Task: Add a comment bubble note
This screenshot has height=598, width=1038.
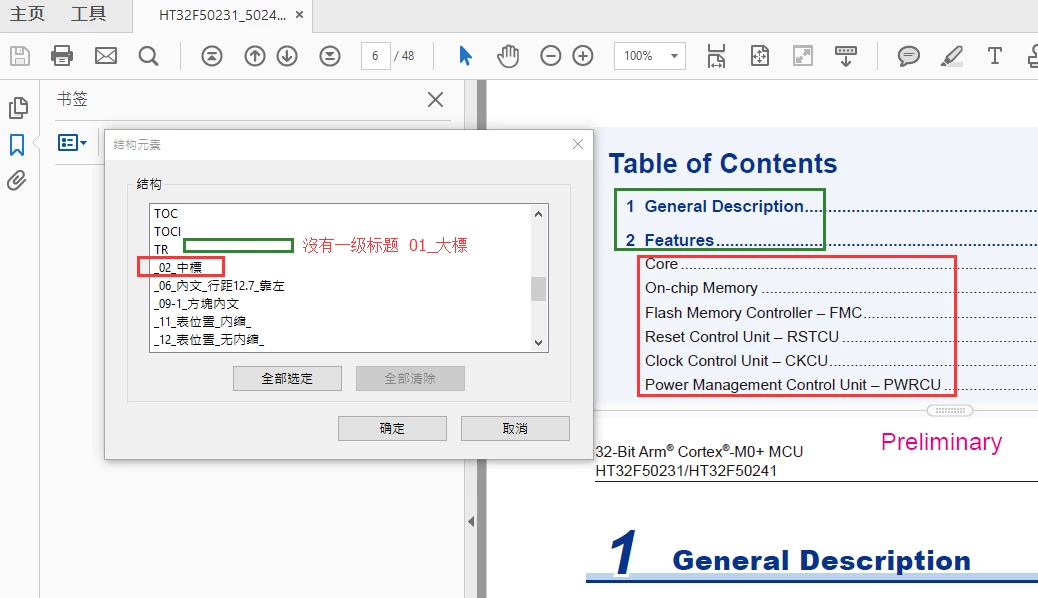Action: click(909, 56)
